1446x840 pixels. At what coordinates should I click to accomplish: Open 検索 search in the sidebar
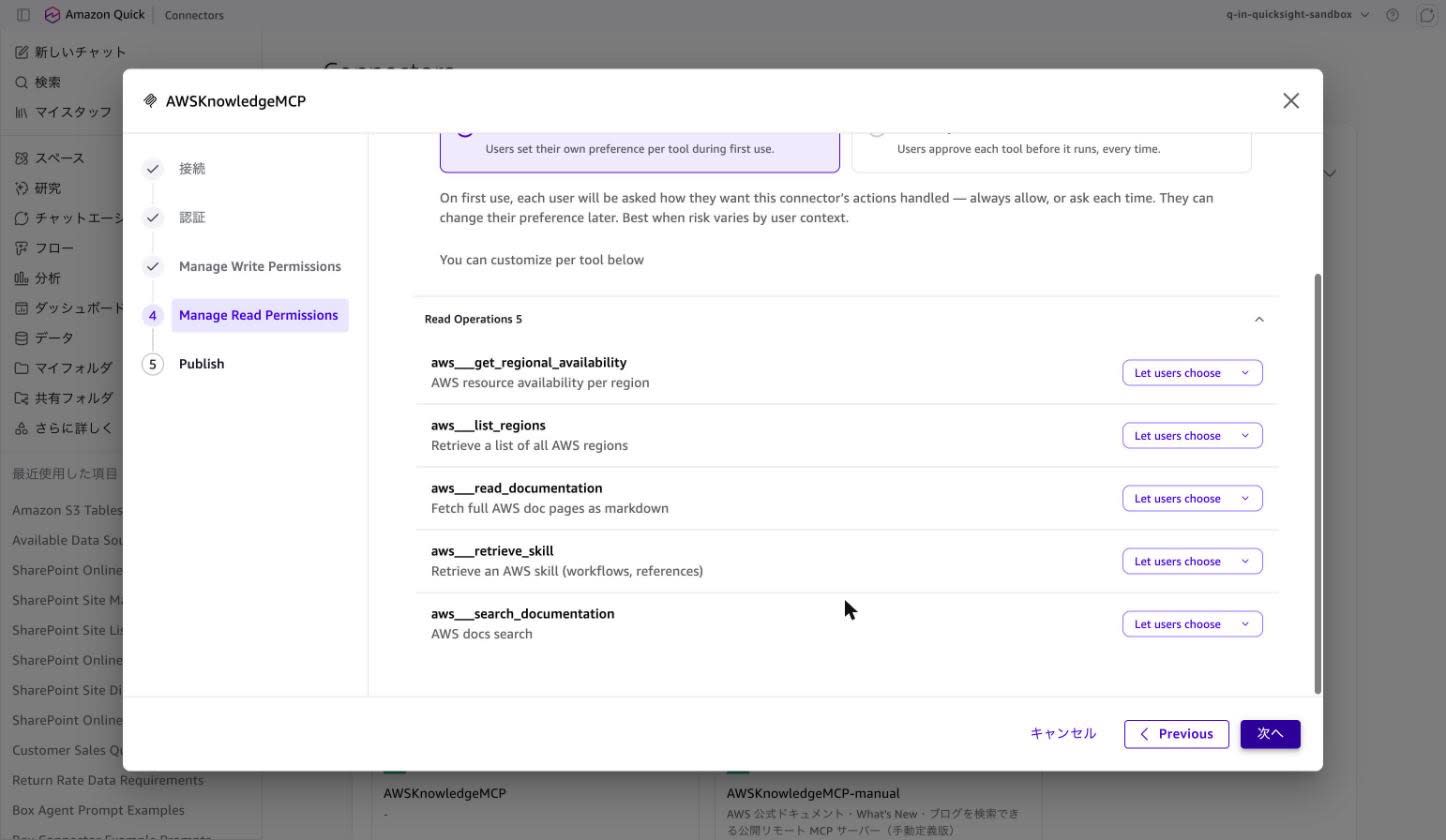click(38, 82)
